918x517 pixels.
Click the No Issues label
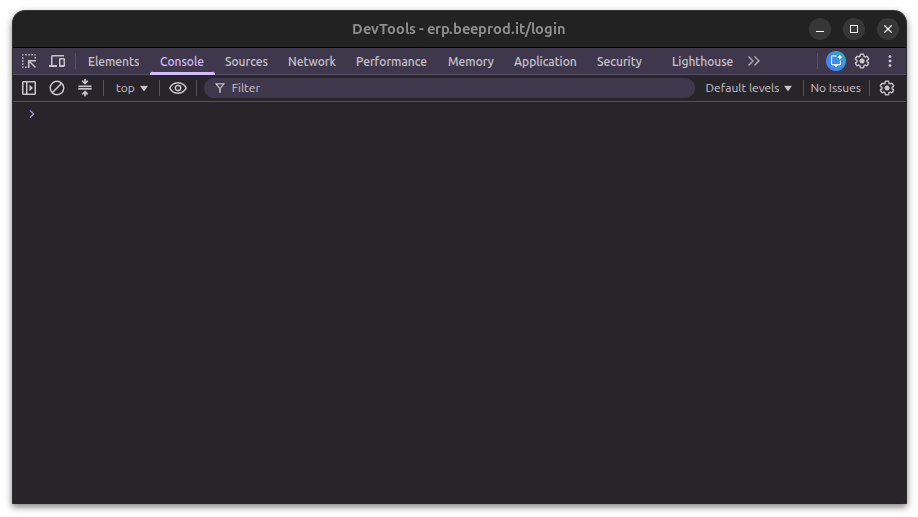click(835, 88)
